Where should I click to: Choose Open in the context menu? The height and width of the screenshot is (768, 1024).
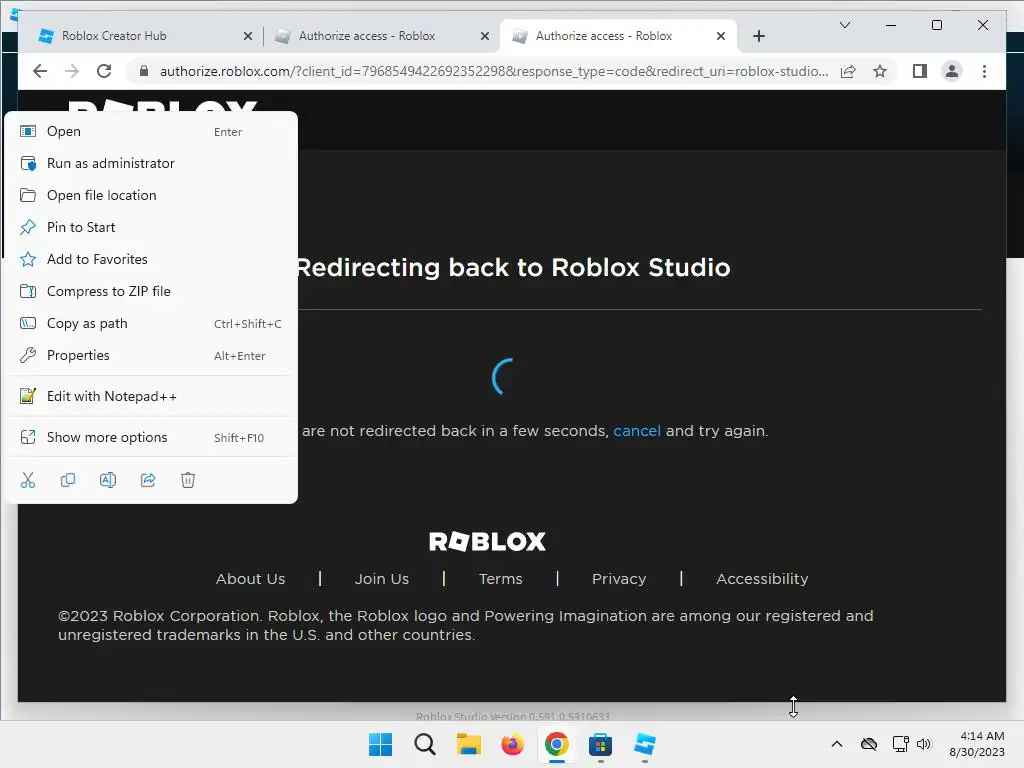pyautogui.click(x=151, y=131)
